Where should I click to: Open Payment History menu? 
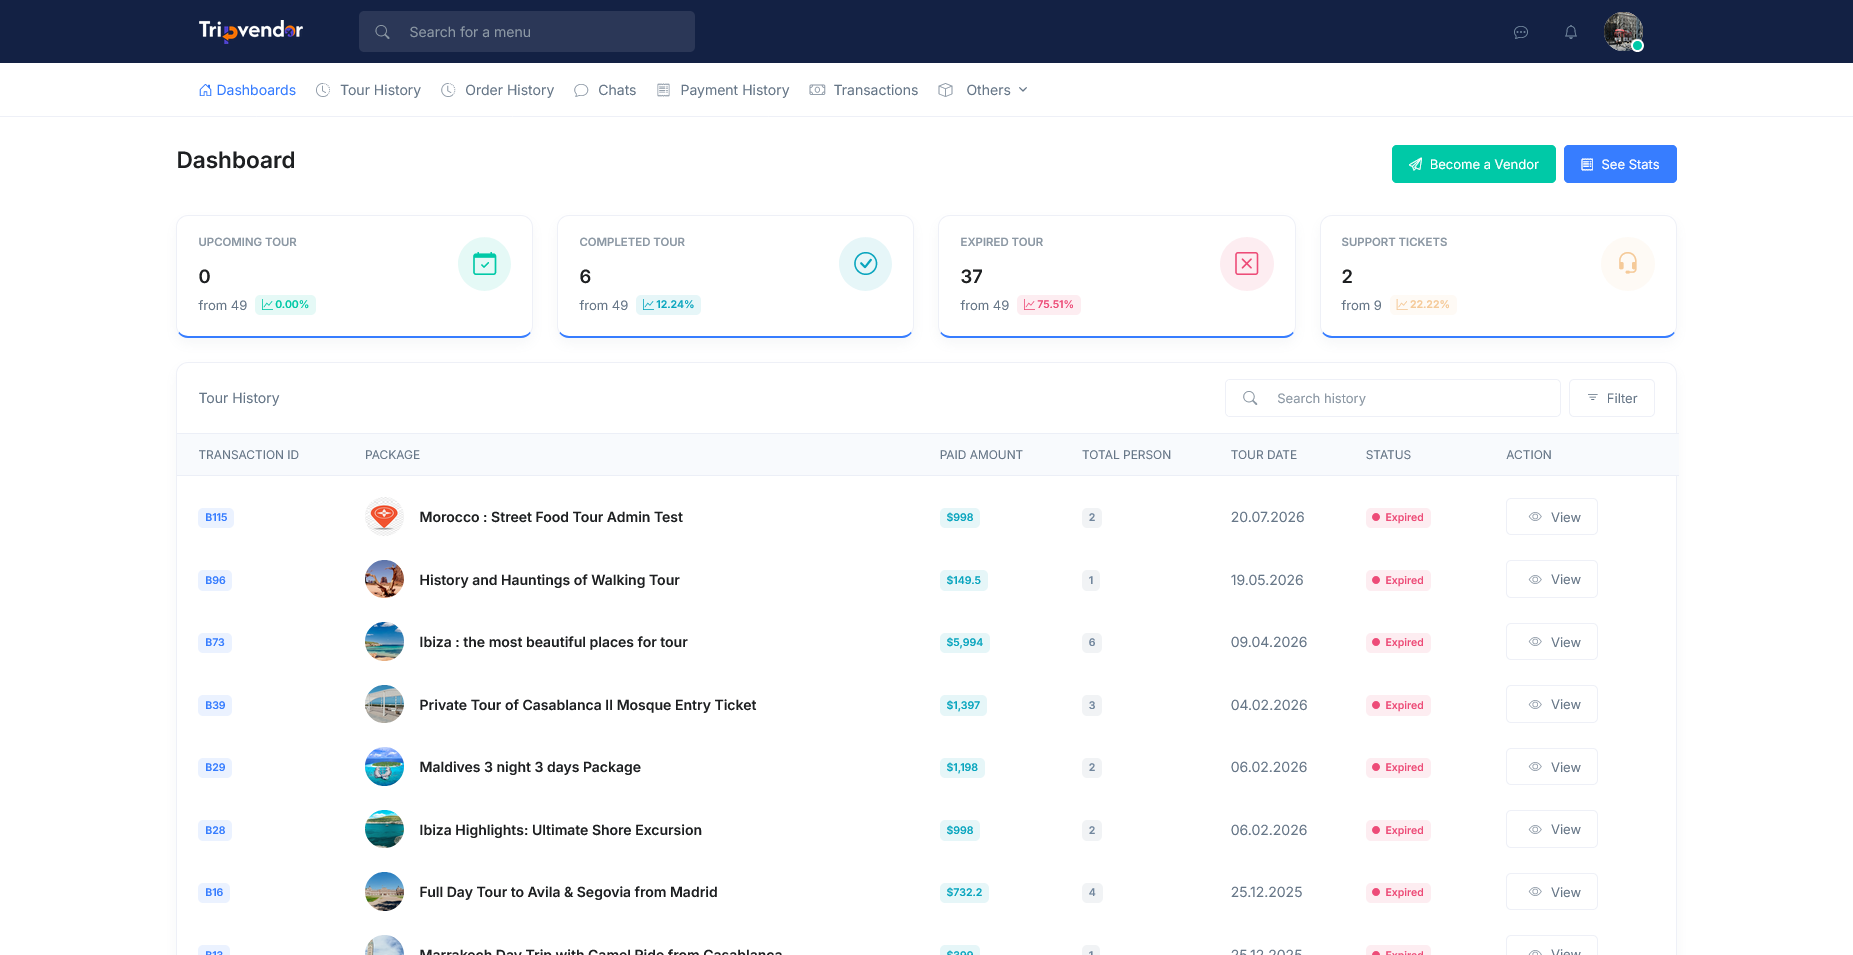723,90
